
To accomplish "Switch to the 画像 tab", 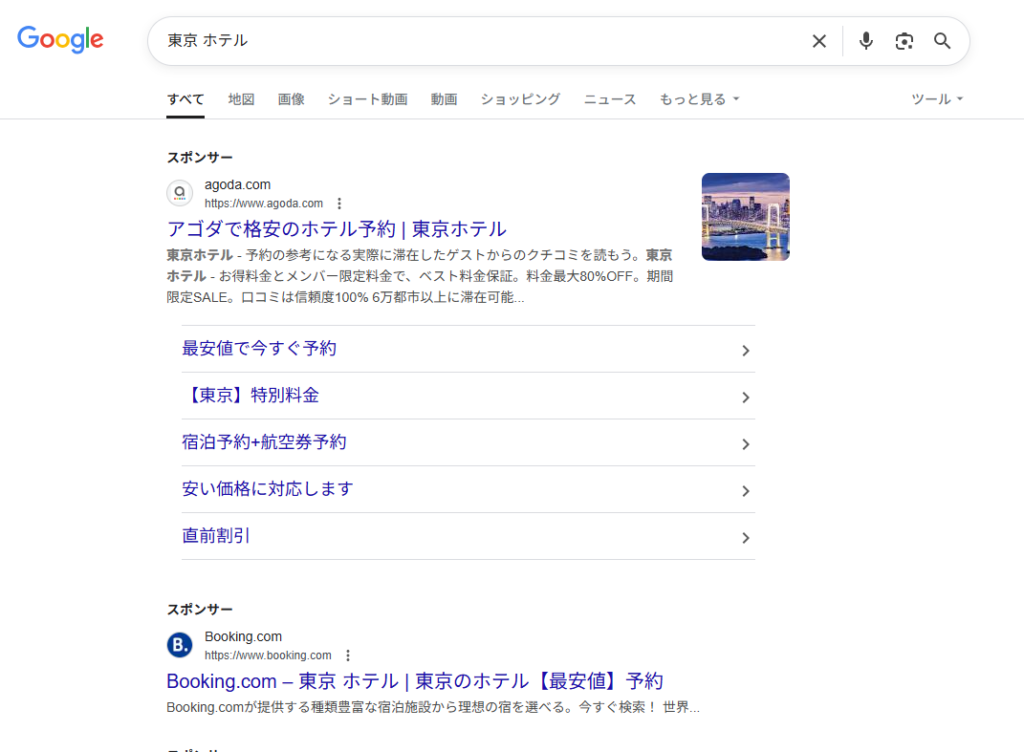I will point(291,99).
